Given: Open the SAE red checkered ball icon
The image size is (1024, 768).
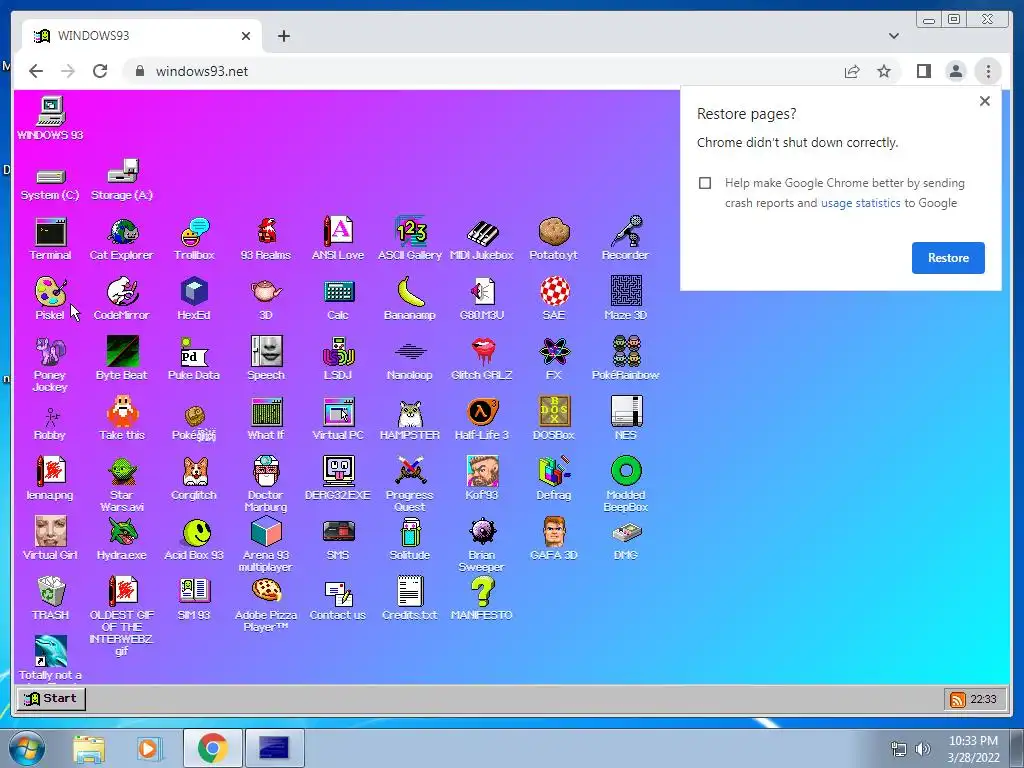Looking at the screenshot, I should point(554,299).
